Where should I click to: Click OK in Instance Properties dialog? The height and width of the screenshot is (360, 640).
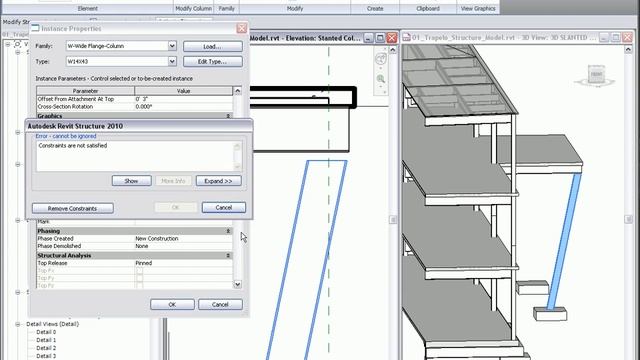click(x=172, y=304)
